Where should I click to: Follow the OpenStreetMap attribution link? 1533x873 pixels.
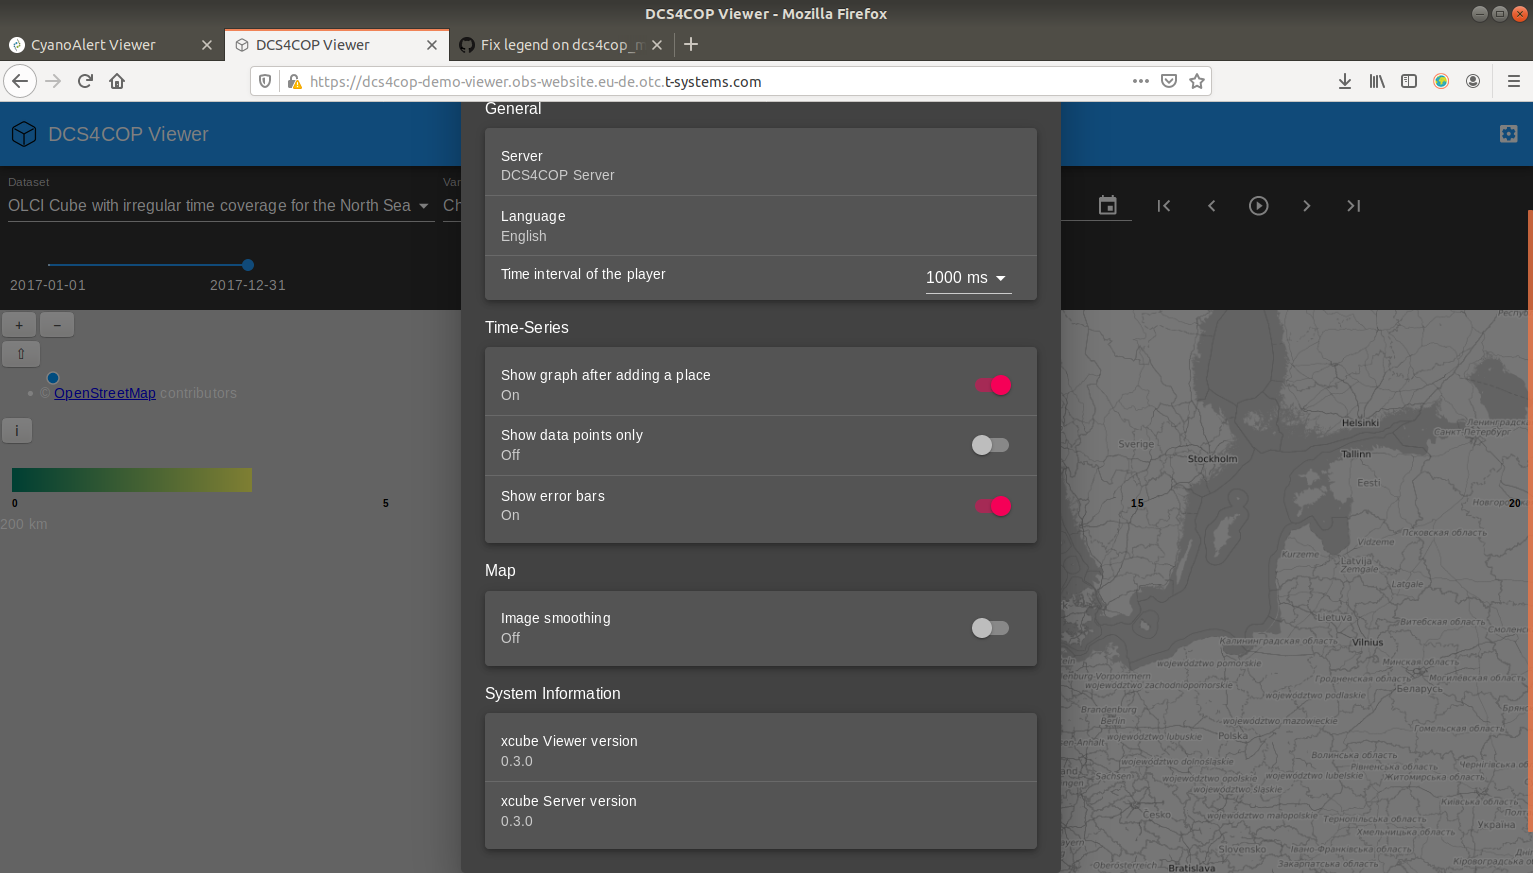click(x=104, y=392)
